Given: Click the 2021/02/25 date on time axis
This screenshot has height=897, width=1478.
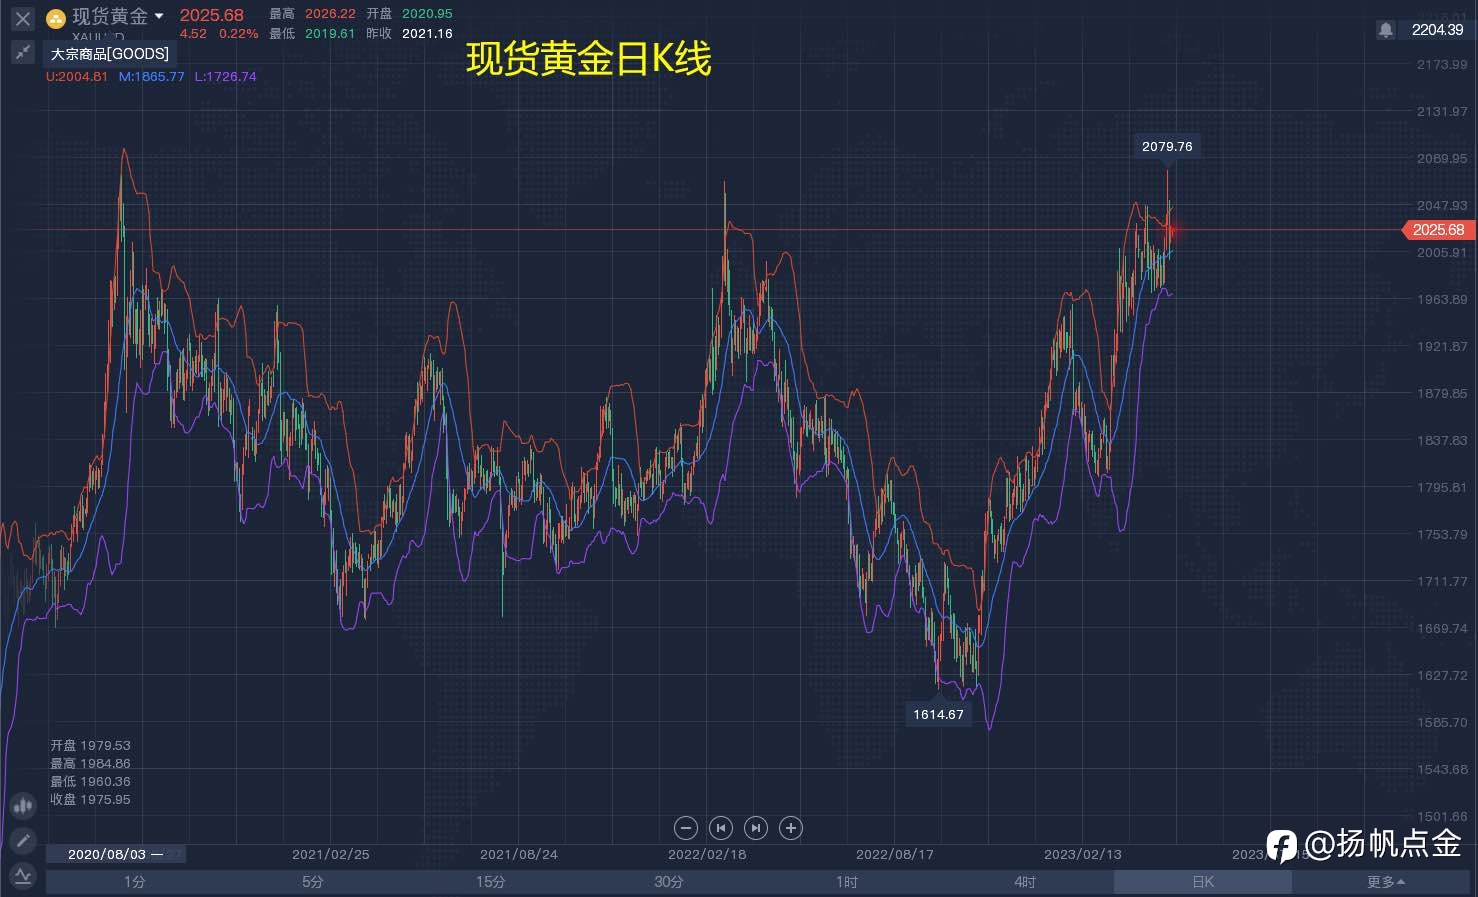Looking at the screenshot, I should (331, 855).
